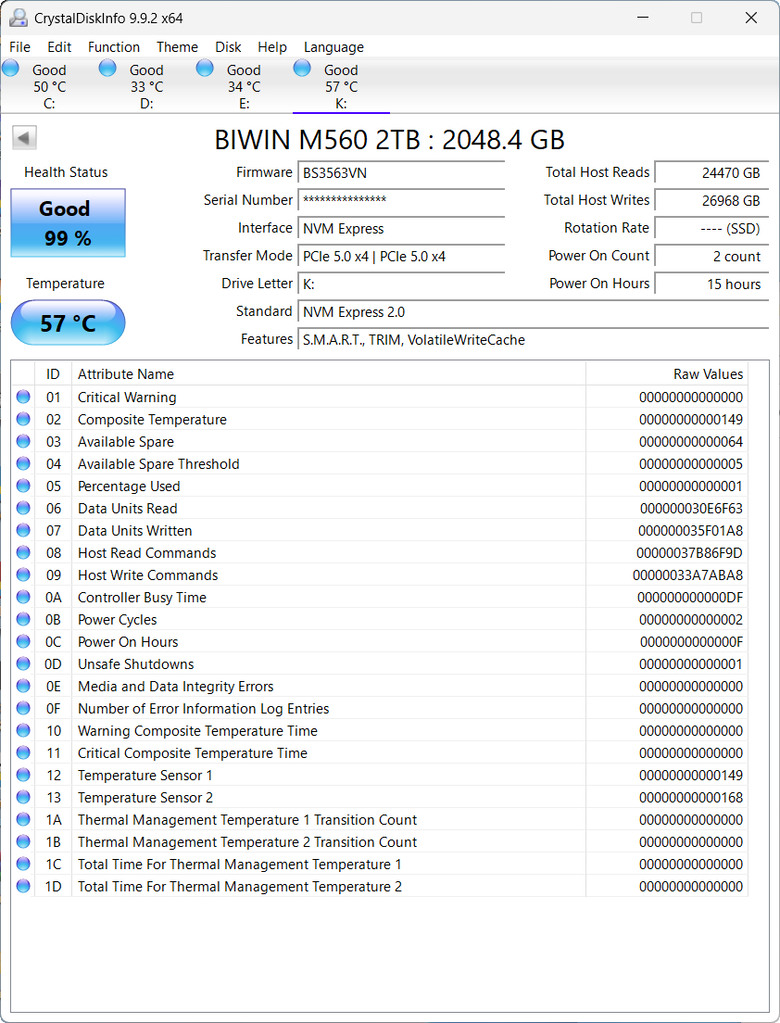Open the File menu
The width and height of the screenshot is (780, 1023).
[x=20, y=47]
